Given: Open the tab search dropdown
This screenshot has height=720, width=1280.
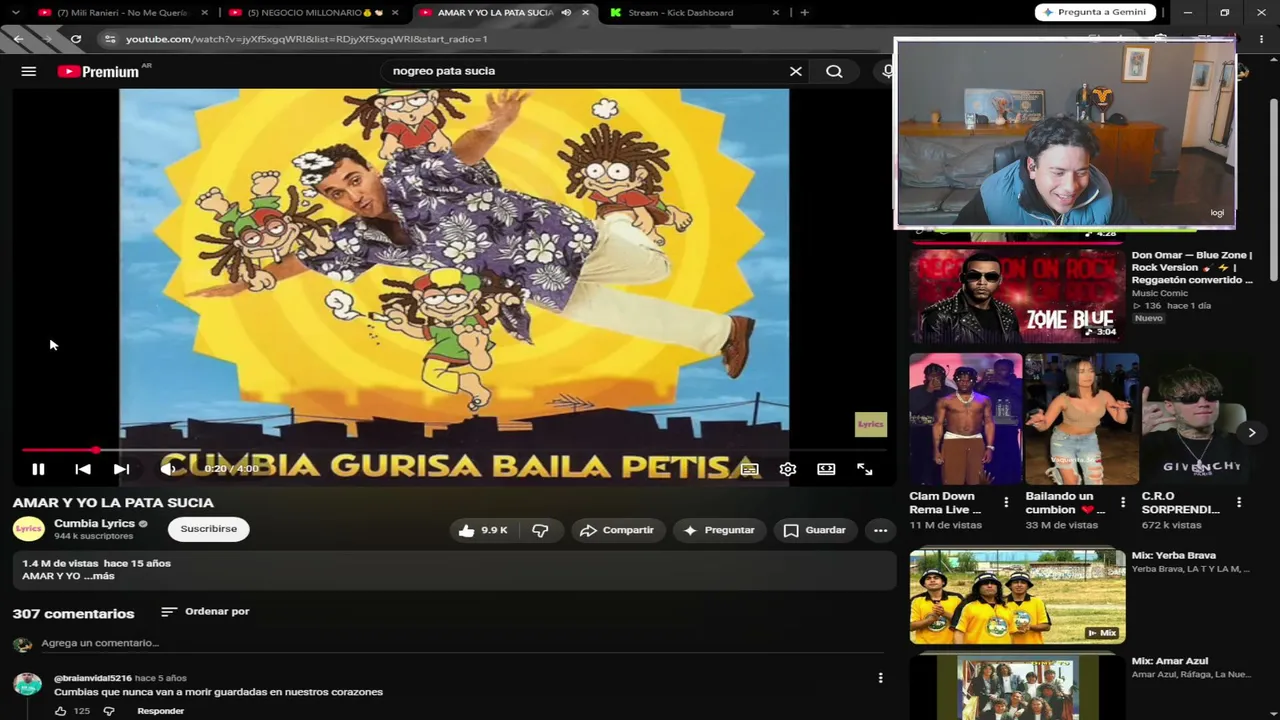Looking at the screenshot, I should tap(14, 13).
